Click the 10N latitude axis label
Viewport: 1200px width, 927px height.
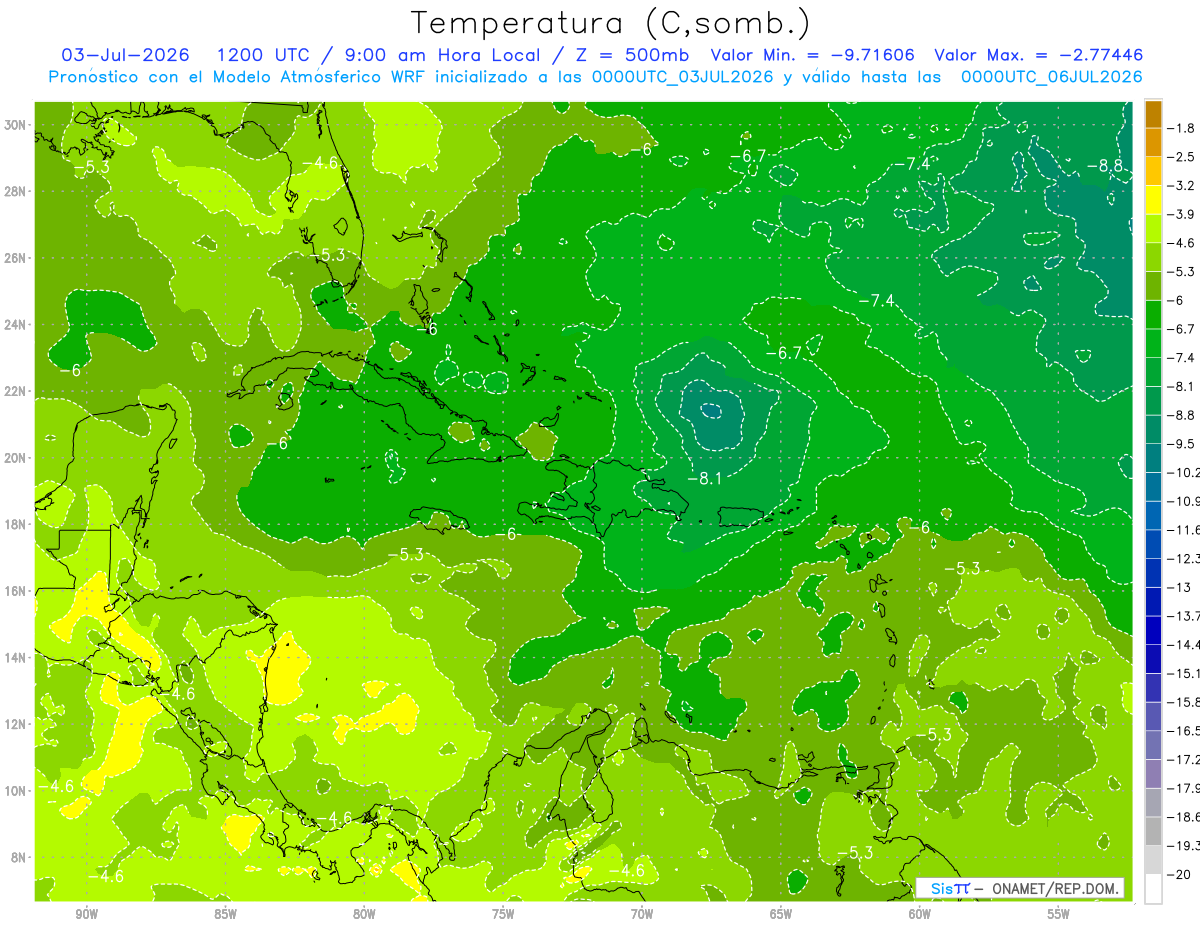17,791
